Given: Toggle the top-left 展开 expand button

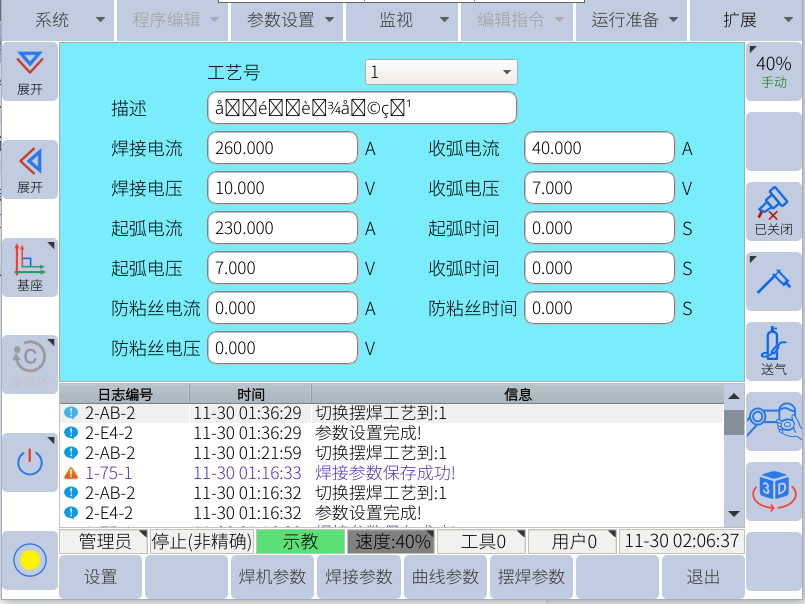Looking at the screenshot, I should [x=29, y=71].
